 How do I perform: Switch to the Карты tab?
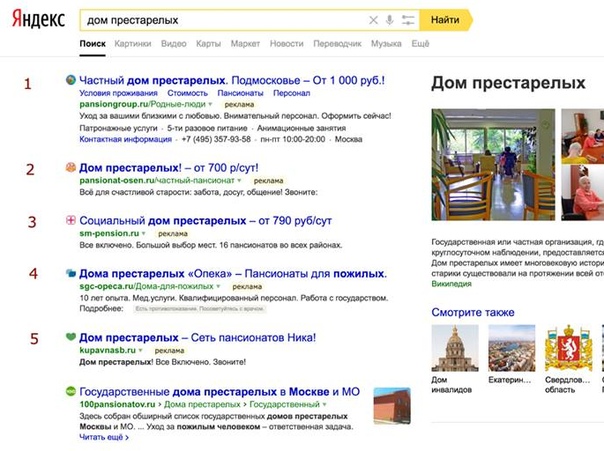coord(208,44)
